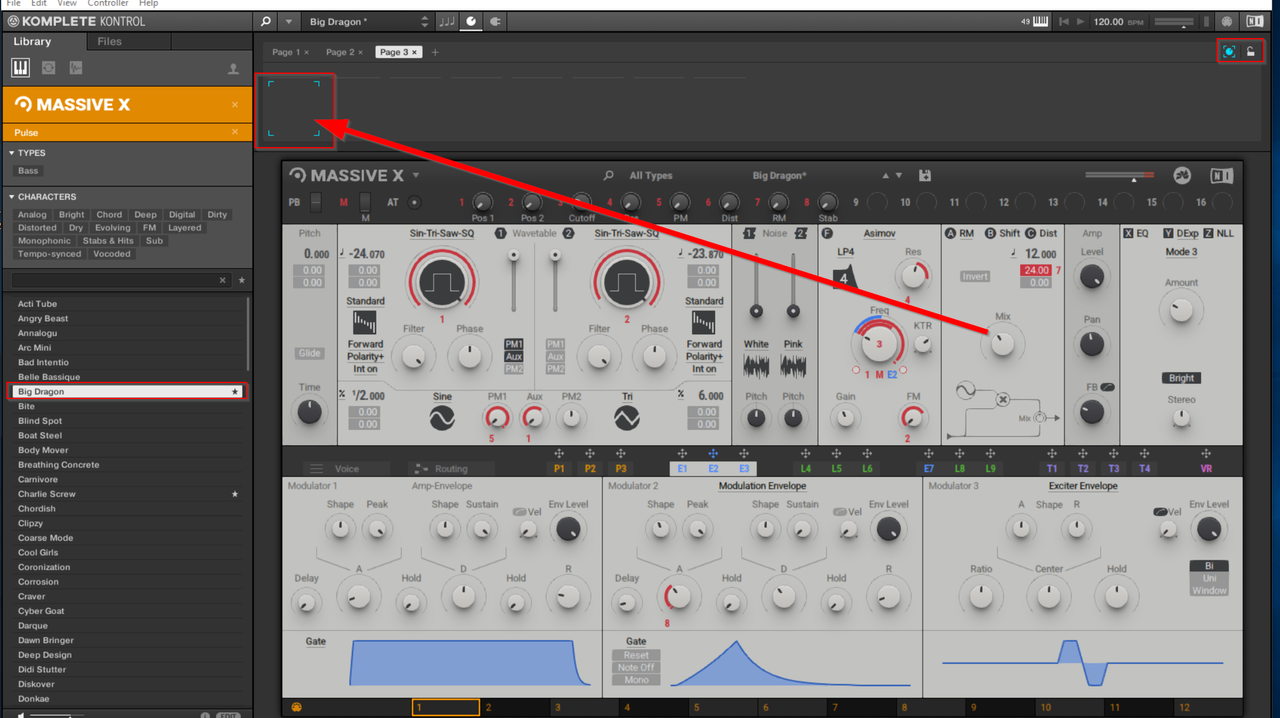Click the drag handle above P1
This screenshot has height=718, width=1280.
559,454
